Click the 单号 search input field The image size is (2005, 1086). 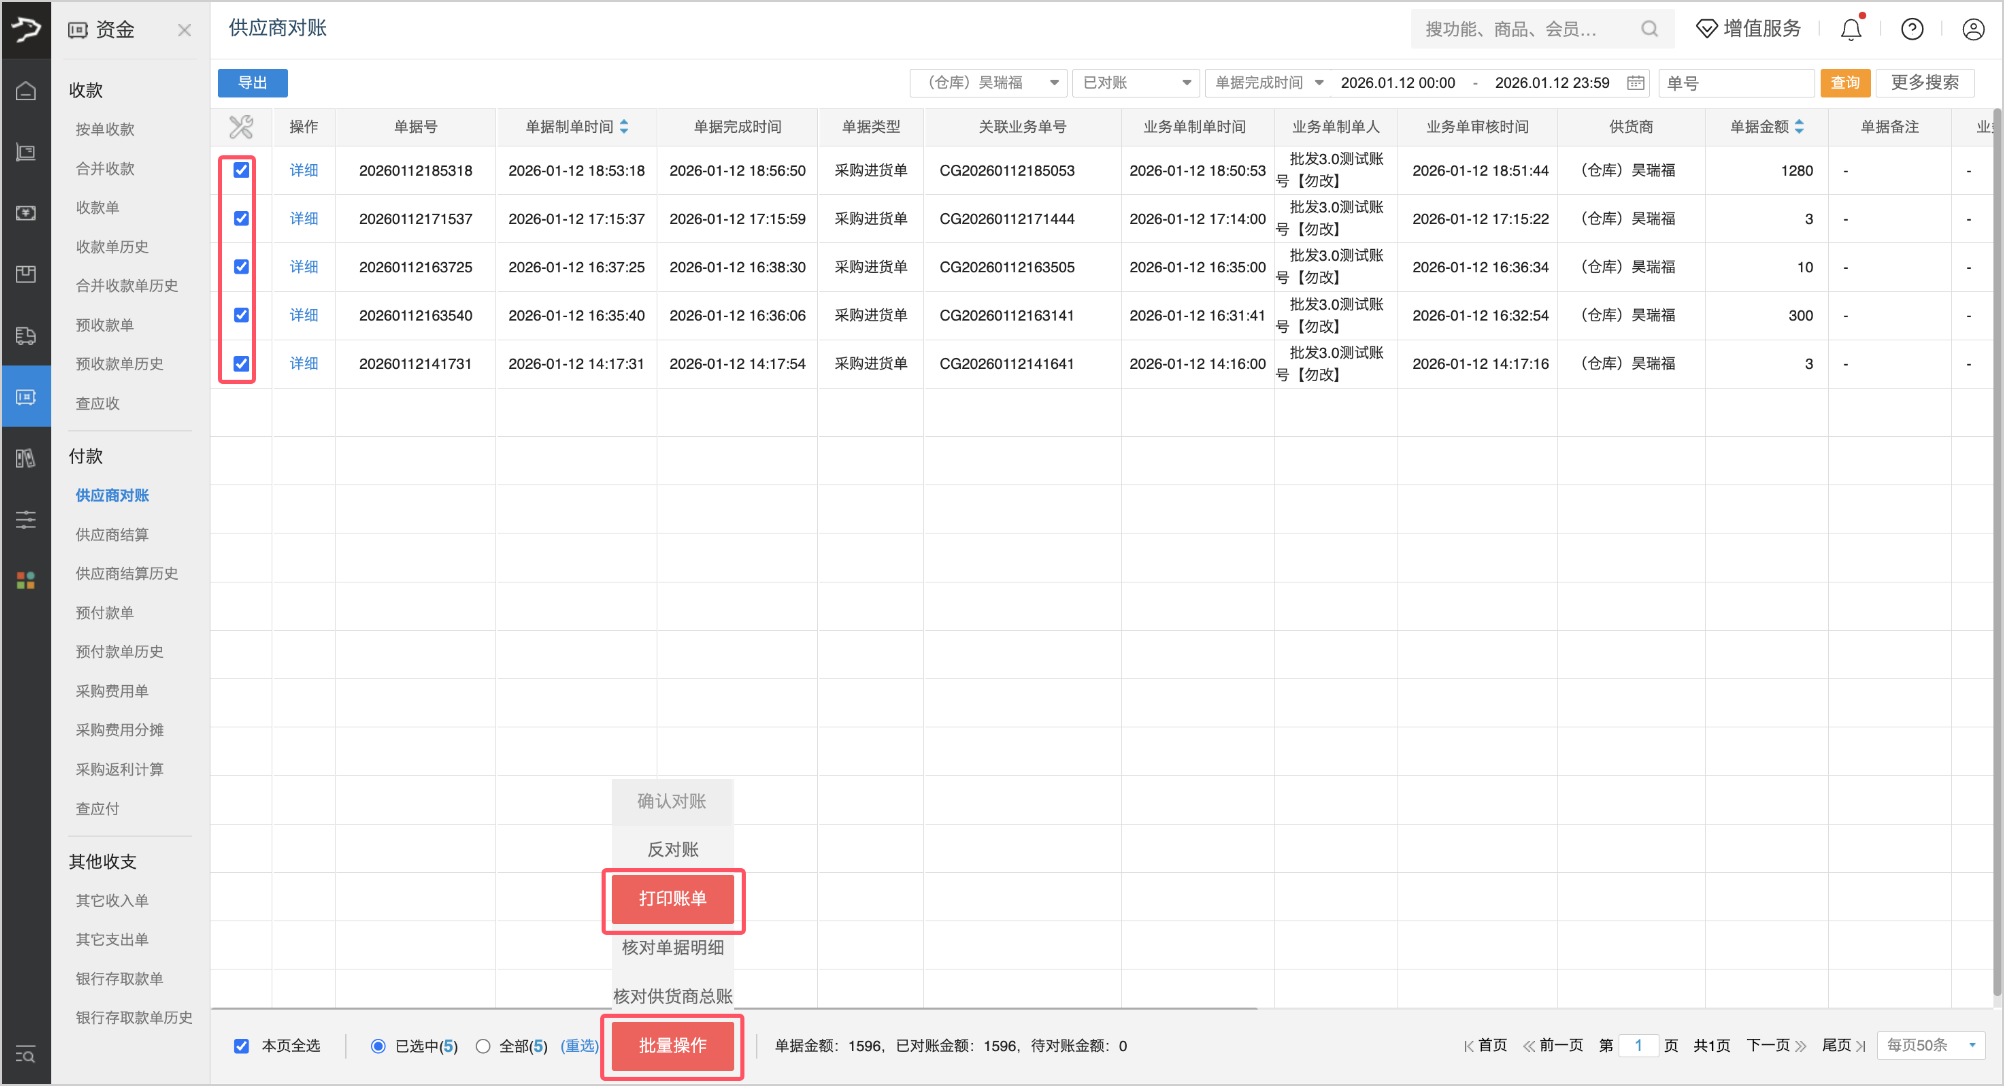click(x=1735, y=83)
